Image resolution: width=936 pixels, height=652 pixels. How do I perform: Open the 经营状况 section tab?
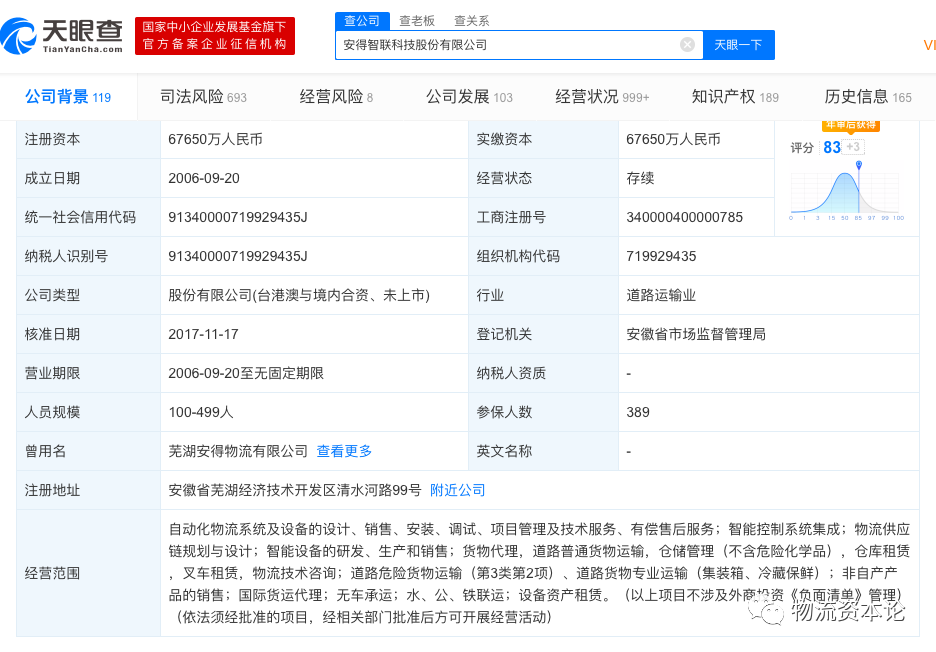point(602,97)
